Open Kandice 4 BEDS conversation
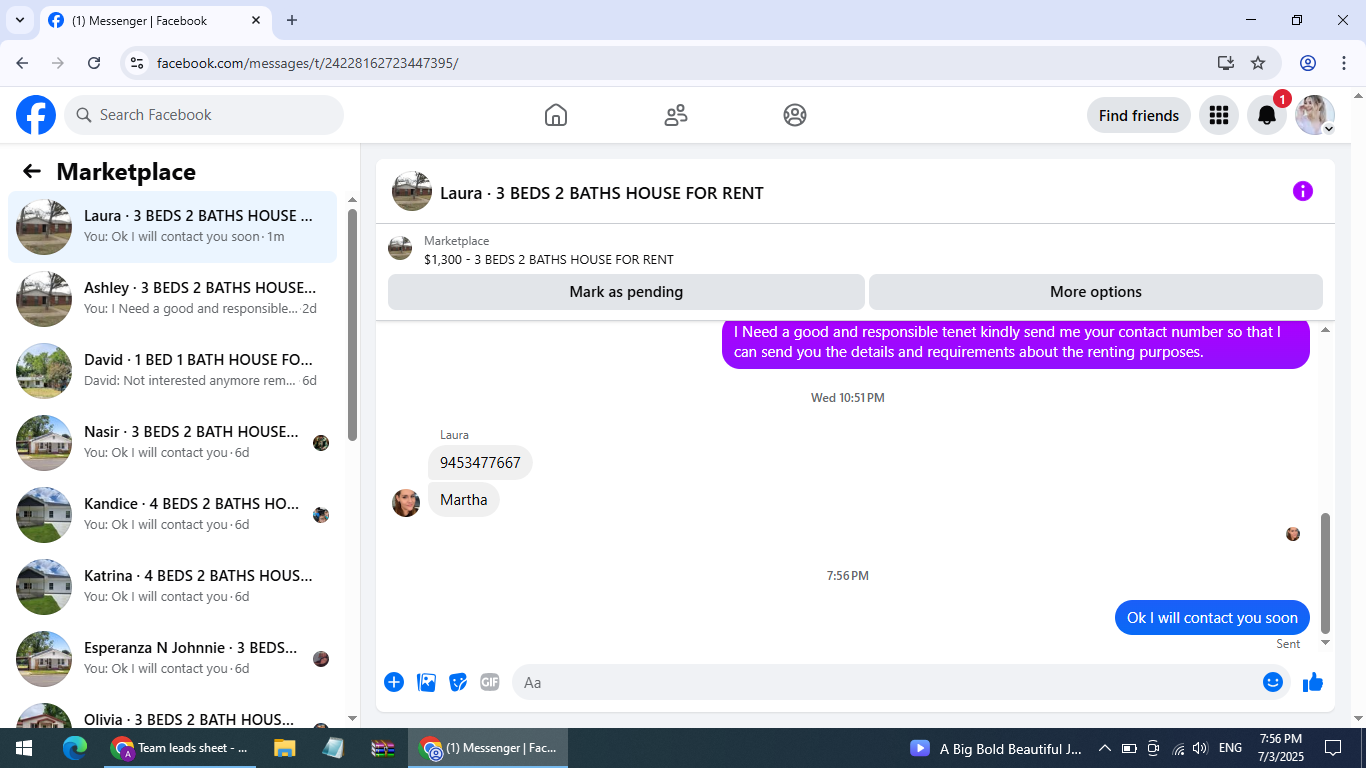The height and width of the screenshot is (768, 1366). (173, 515)
